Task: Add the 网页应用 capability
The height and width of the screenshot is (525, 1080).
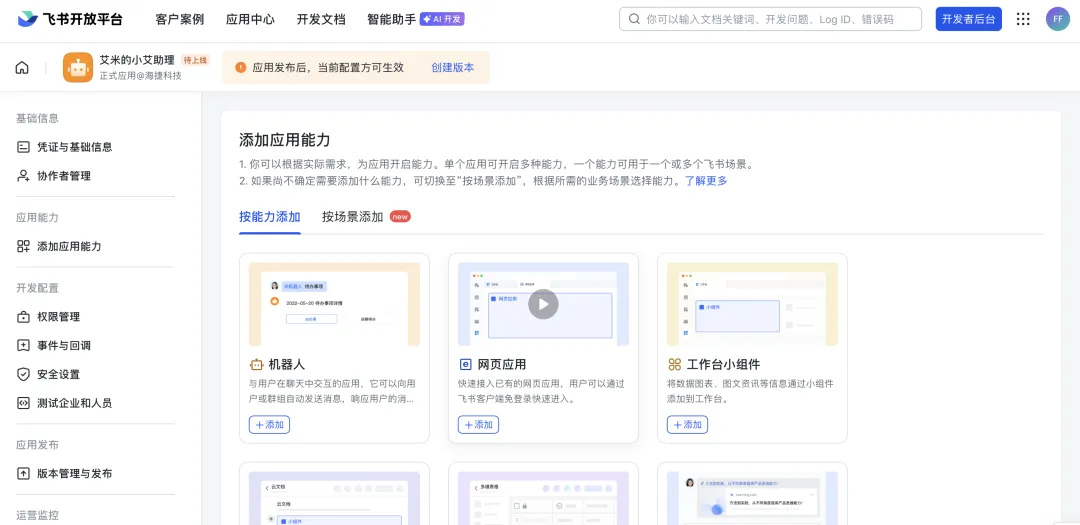Action: [478, 424]
